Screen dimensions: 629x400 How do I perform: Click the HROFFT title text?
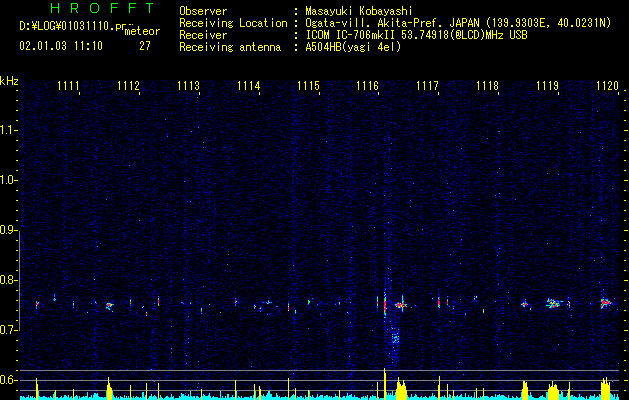[103, 8]
